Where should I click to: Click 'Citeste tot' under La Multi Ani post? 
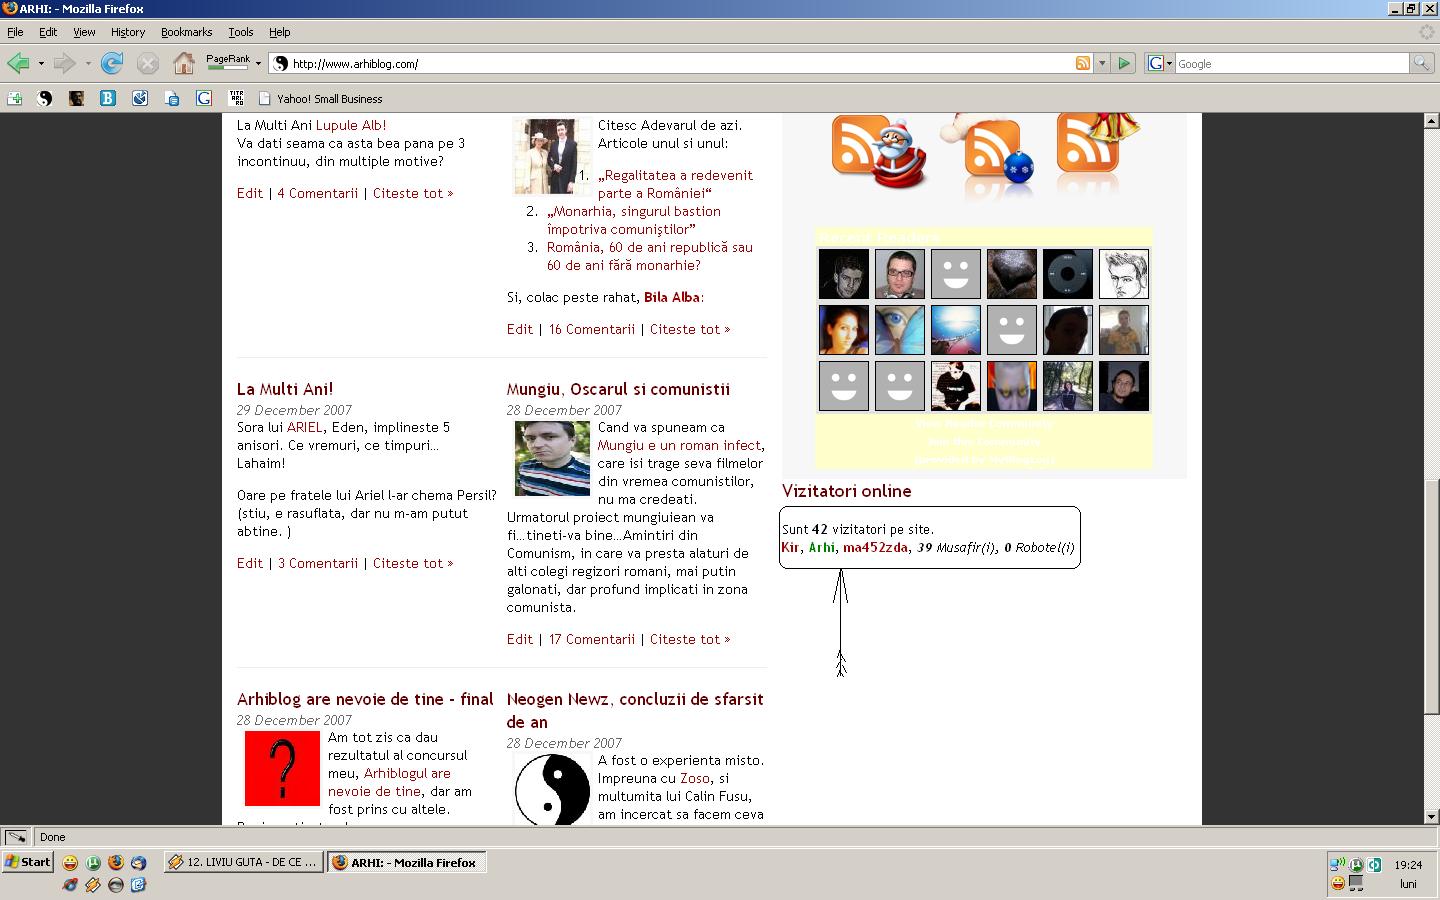click(x=413, y=563)
